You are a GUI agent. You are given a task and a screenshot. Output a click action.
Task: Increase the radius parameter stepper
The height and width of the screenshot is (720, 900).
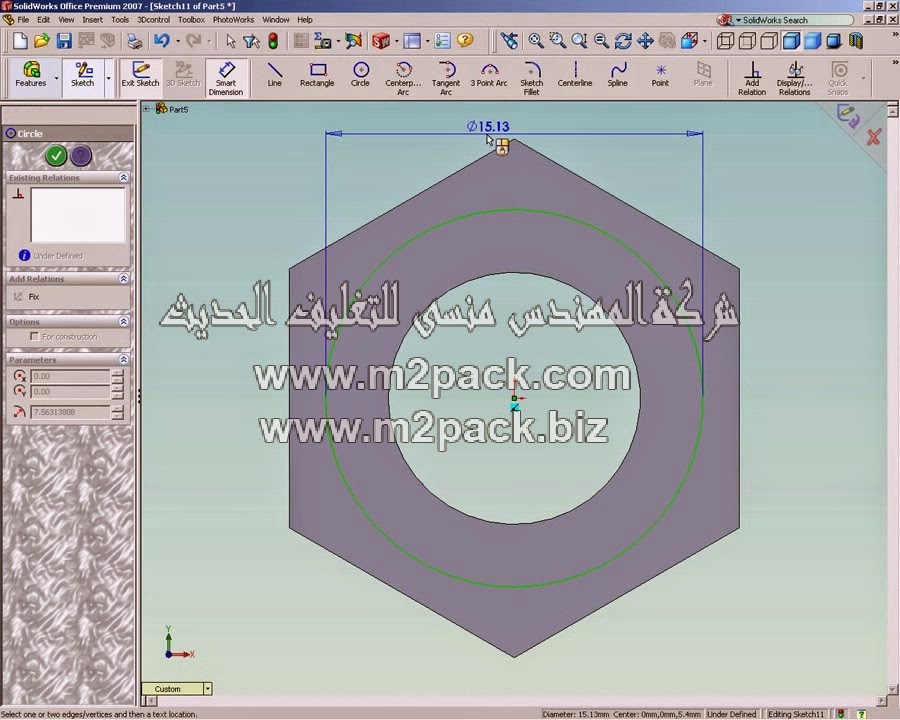pos(118,409)
